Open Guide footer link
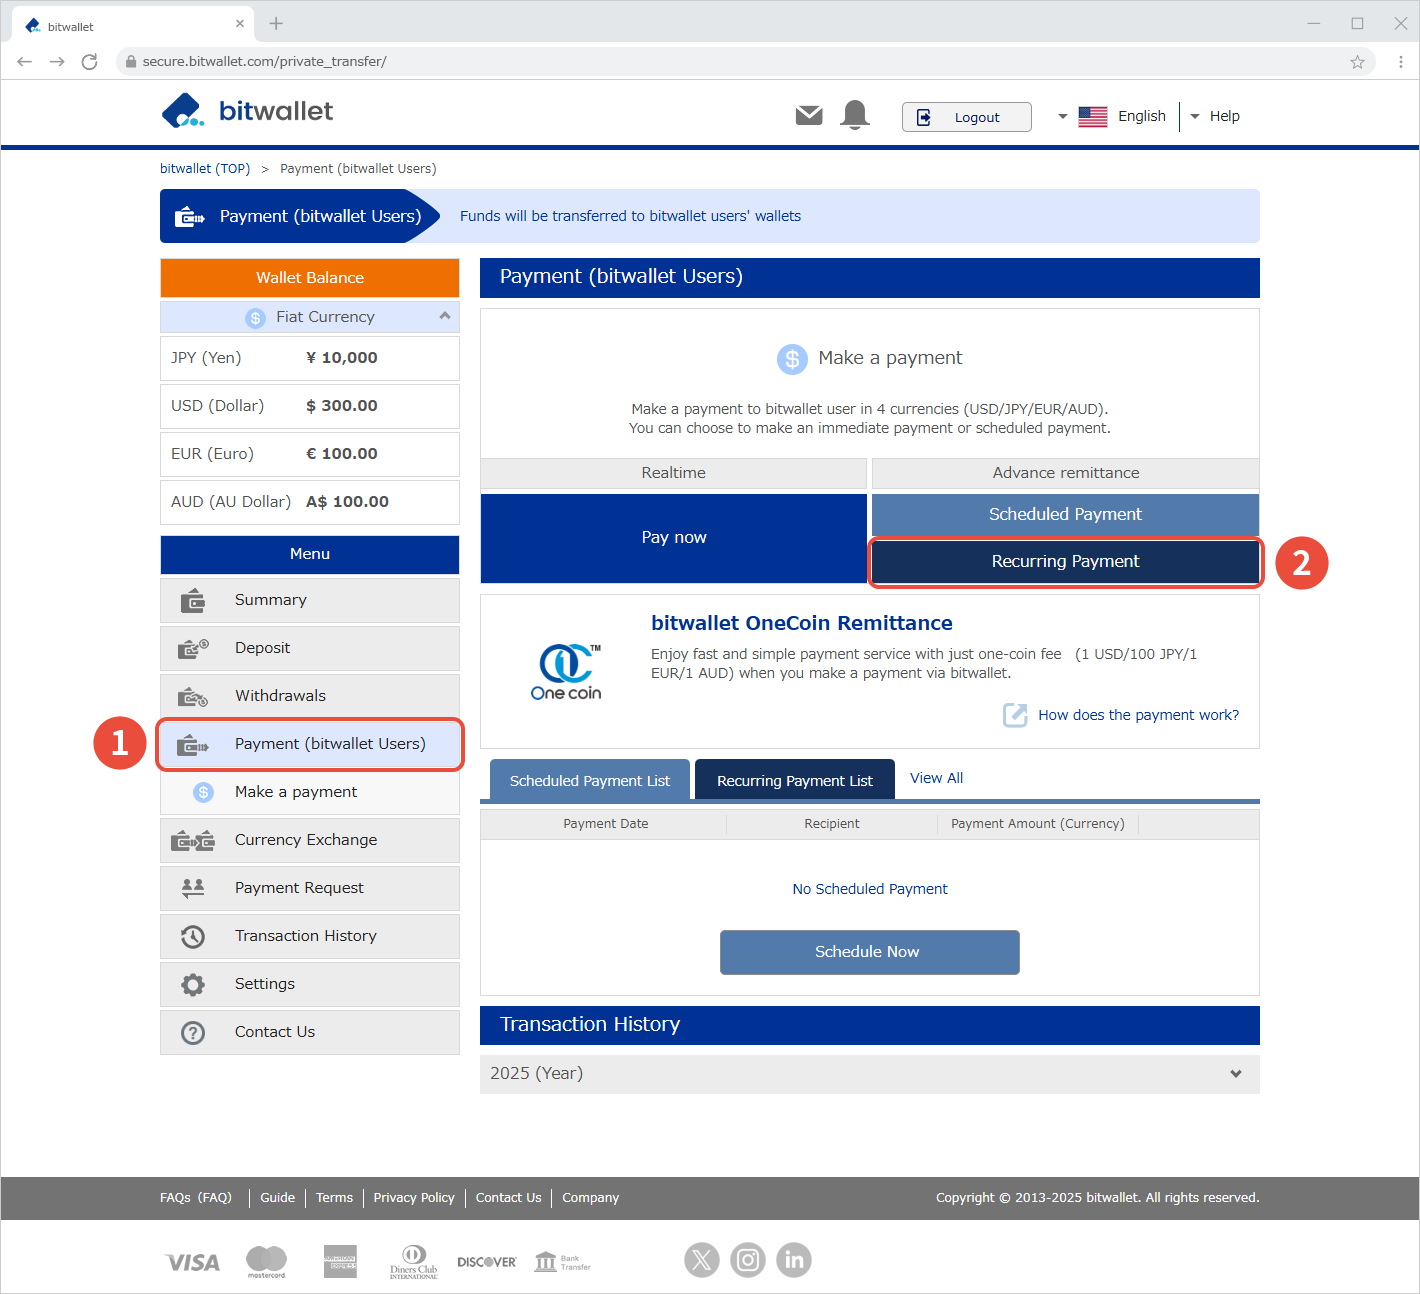Screen dimensions: 1420x1294 click(277, 1198)
